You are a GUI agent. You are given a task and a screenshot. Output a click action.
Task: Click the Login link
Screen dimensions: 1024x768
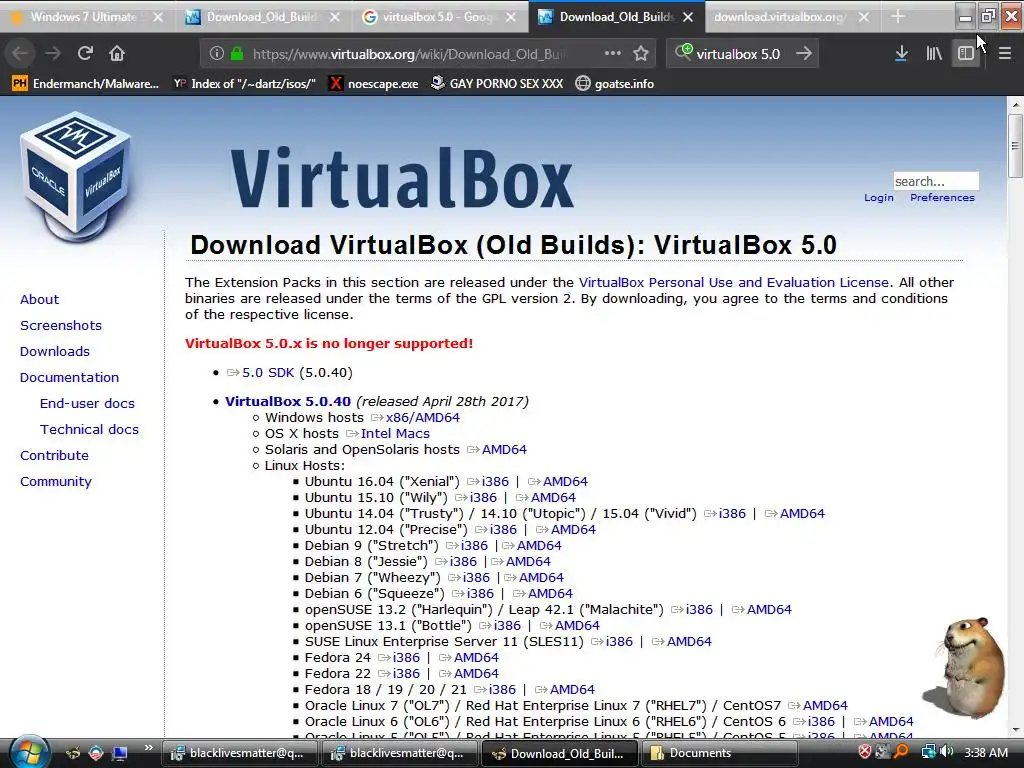click(x=878, y=197)
